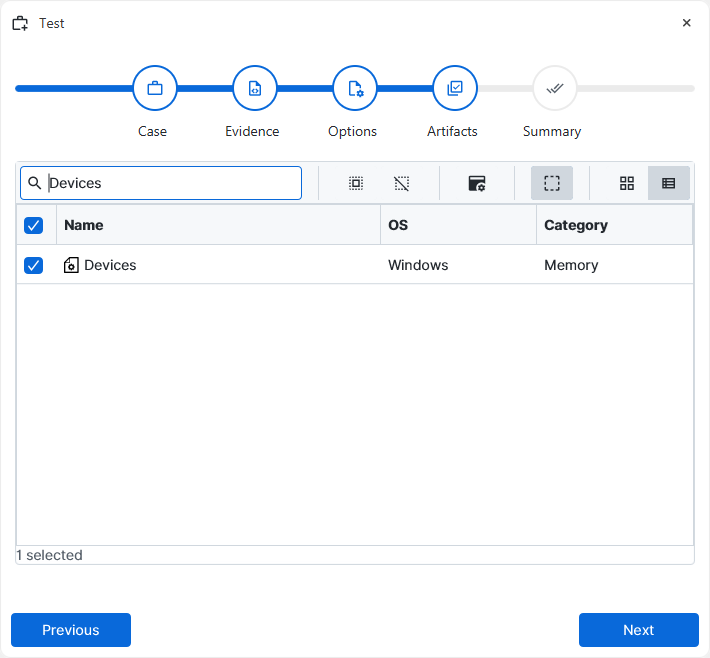
Task: Click the deselect all artifacts icon
Action: pos(401,183)
